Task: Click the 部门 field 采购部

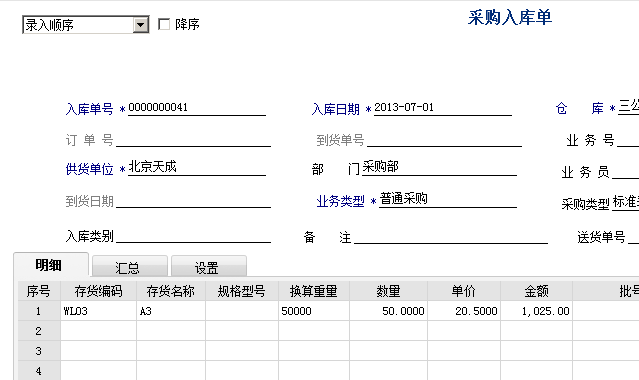Action: [x=439, y=167]
